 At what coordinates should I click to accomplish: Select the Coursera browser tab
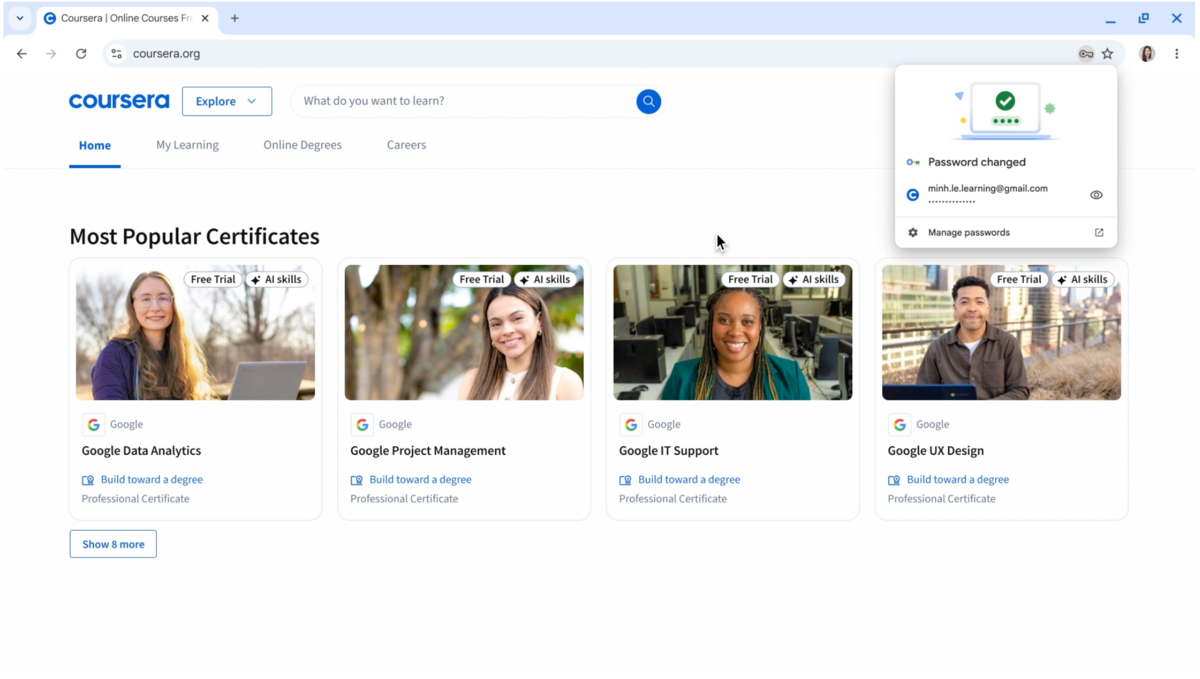(127, 18)
